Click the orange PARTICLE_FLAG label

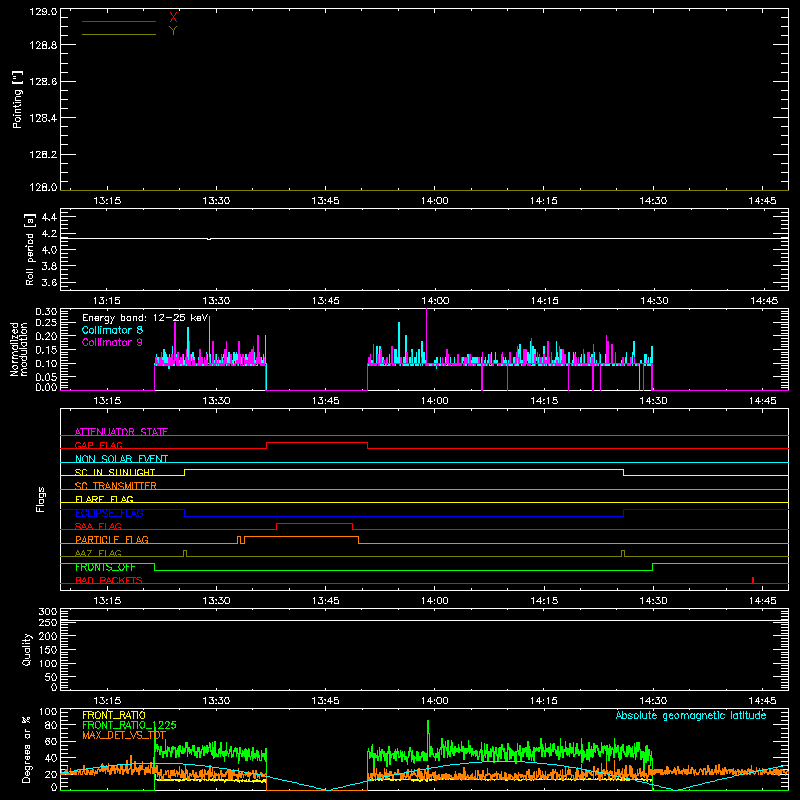[x=112, y=540]
